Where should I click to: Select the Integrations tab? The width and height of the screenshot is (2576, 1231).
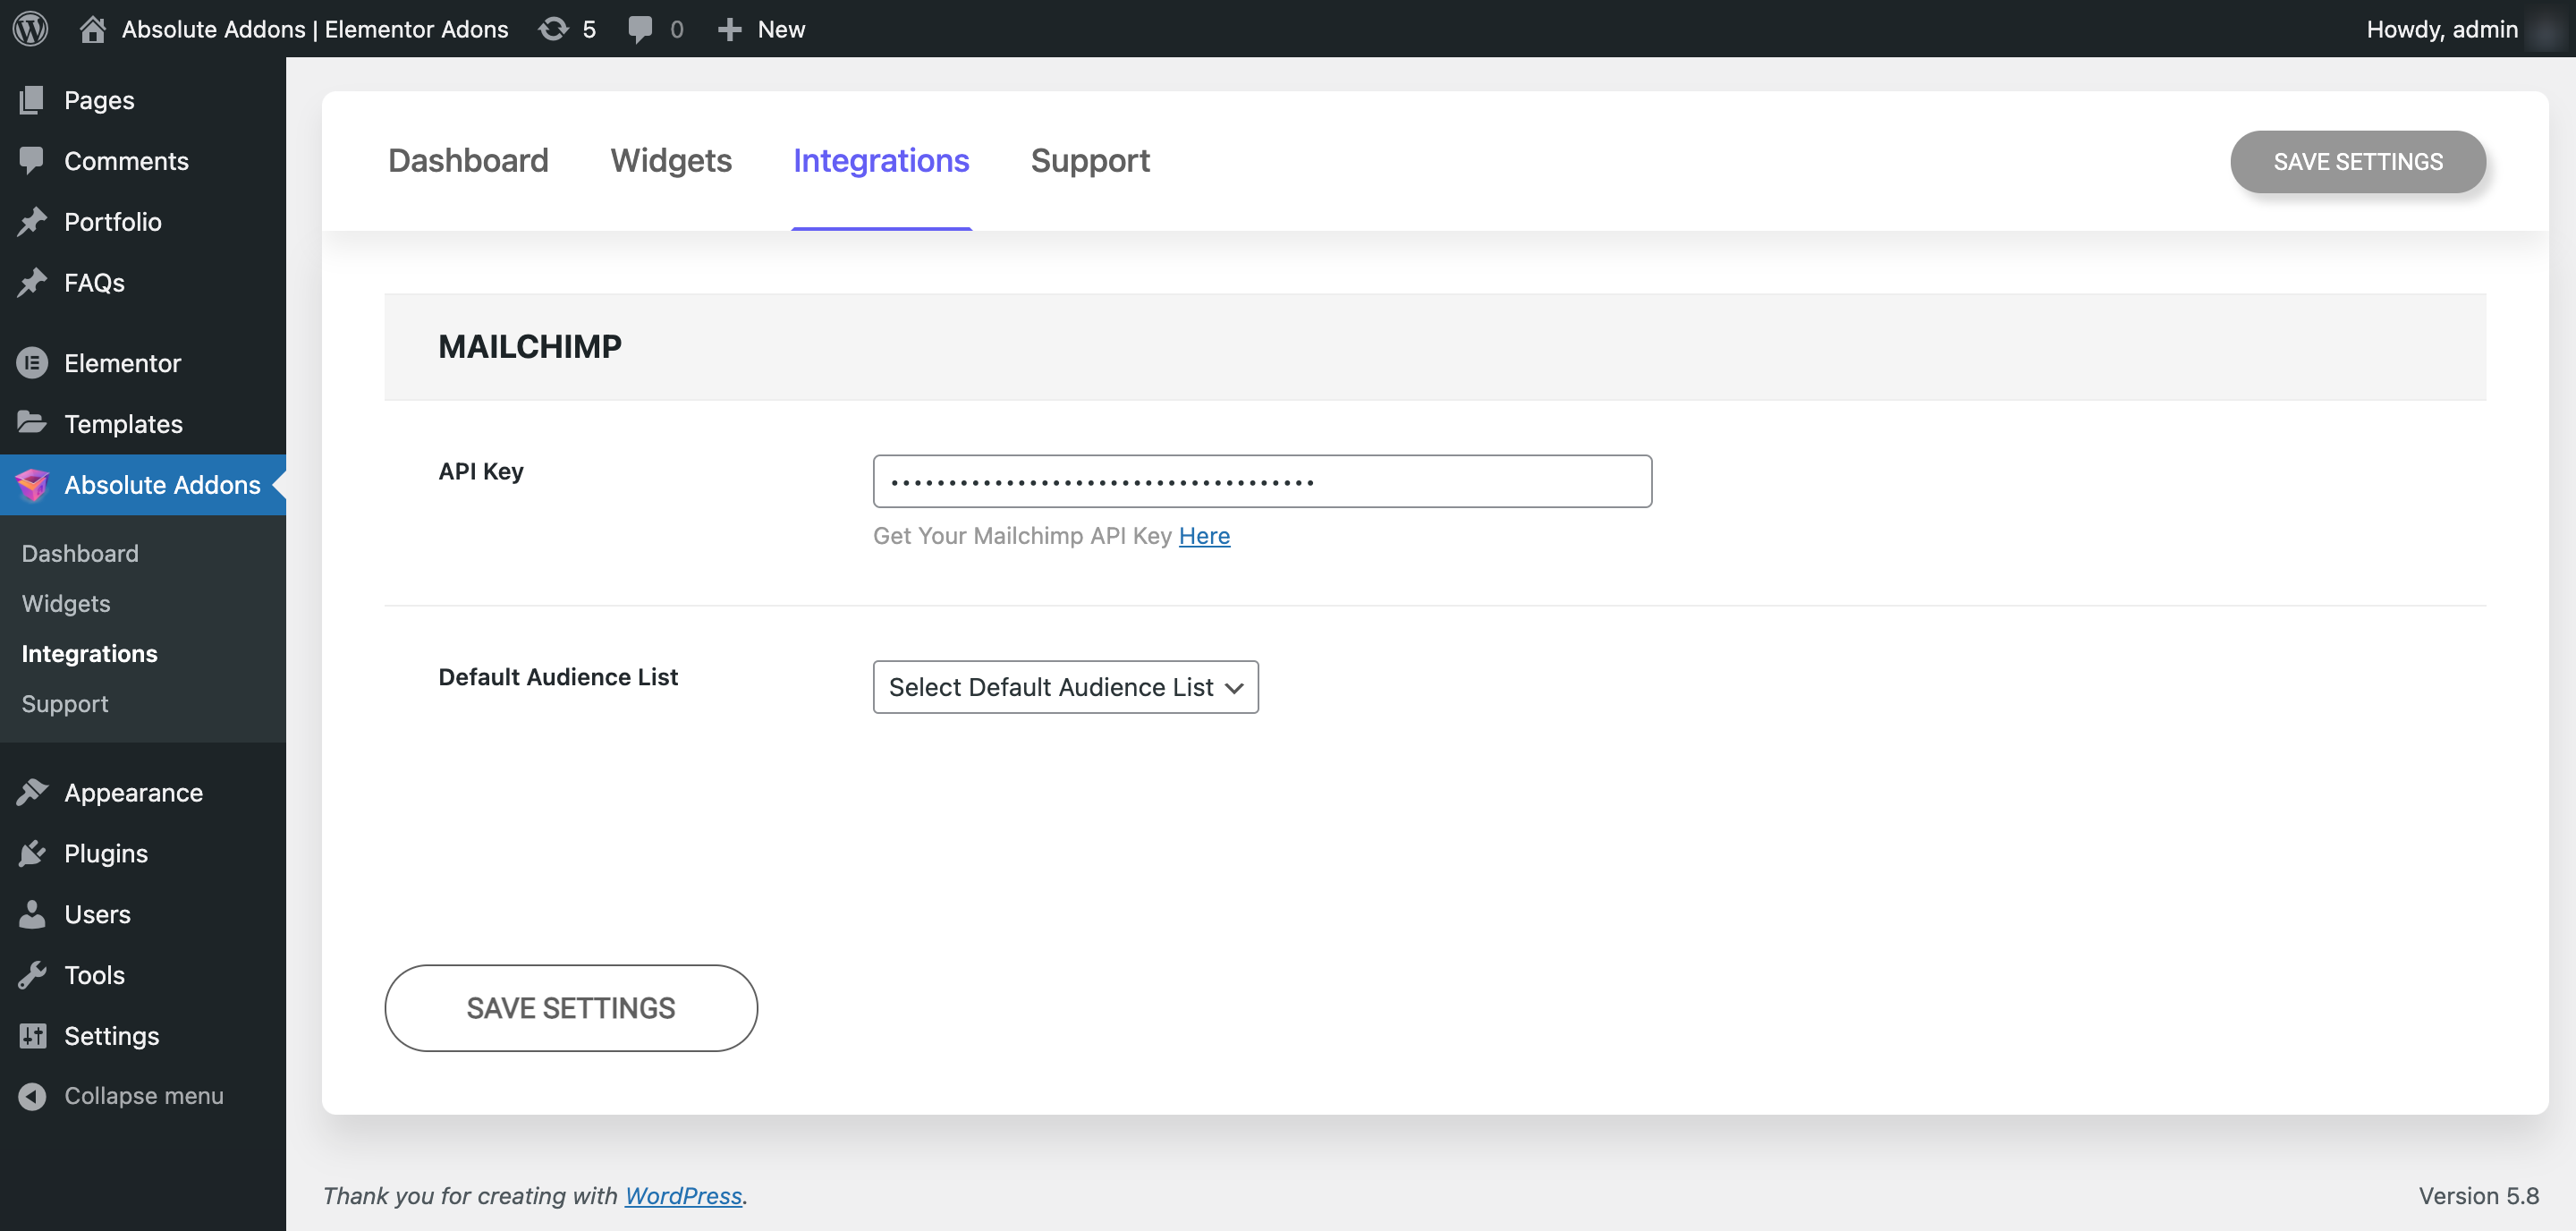pos(881,160)
